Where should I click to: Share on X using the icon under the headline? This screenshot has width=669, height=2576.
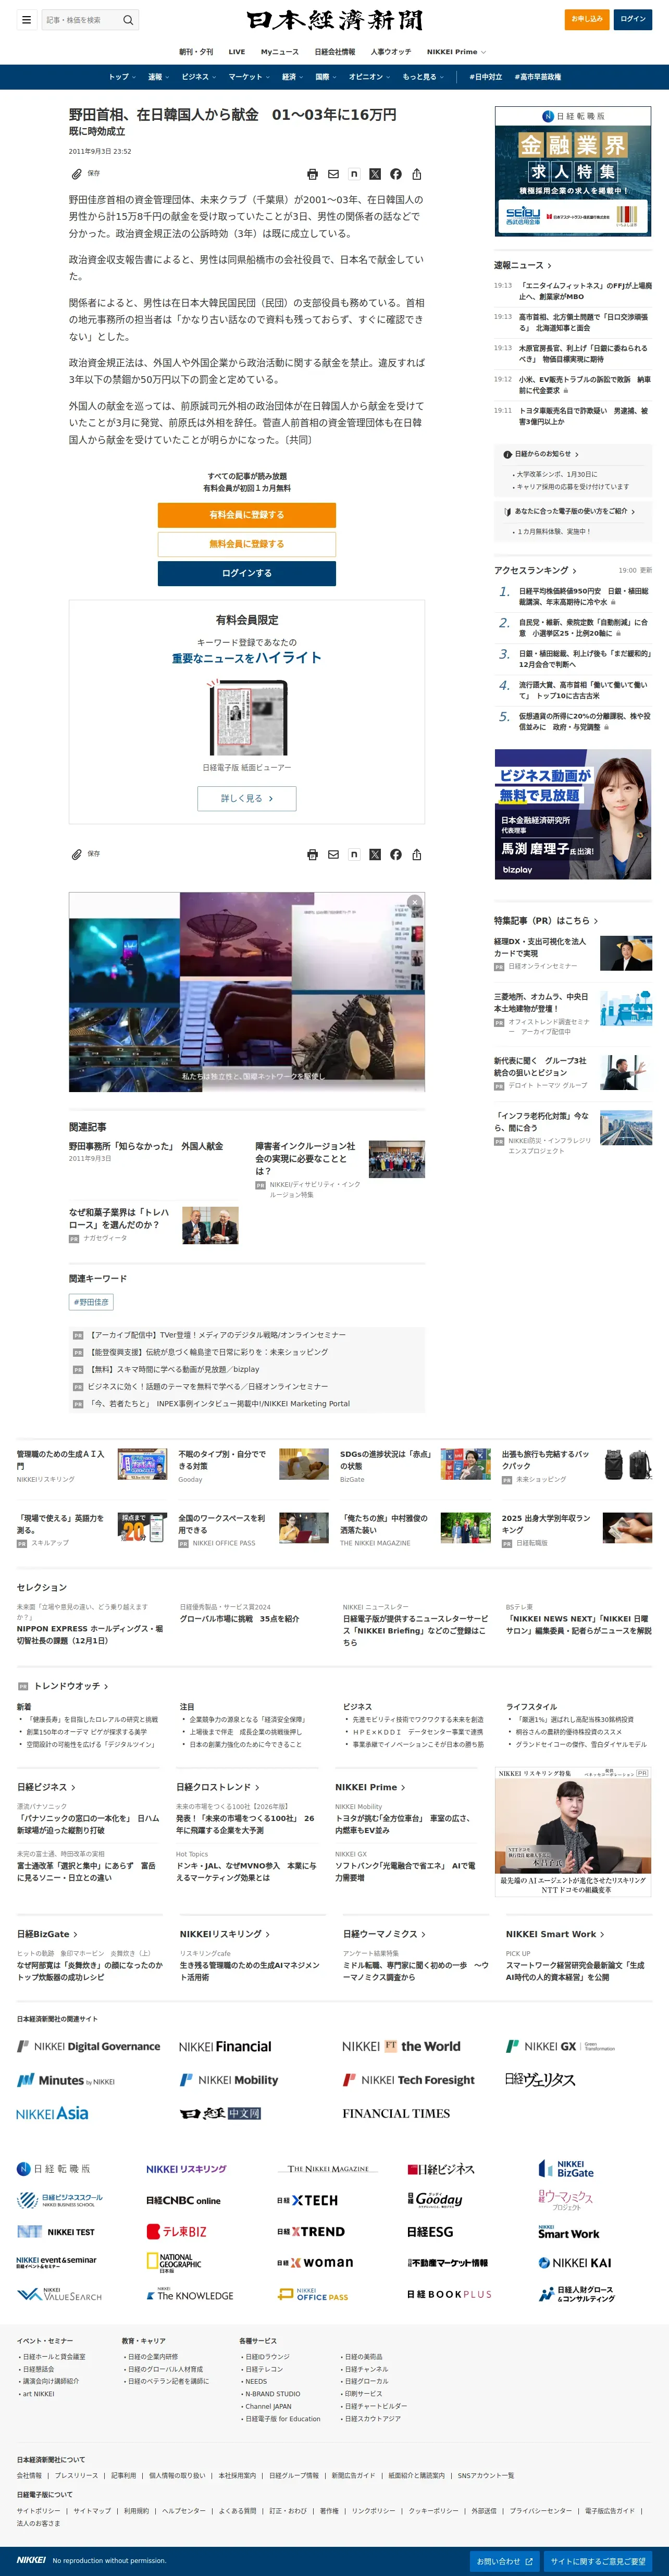coord(375,174)
